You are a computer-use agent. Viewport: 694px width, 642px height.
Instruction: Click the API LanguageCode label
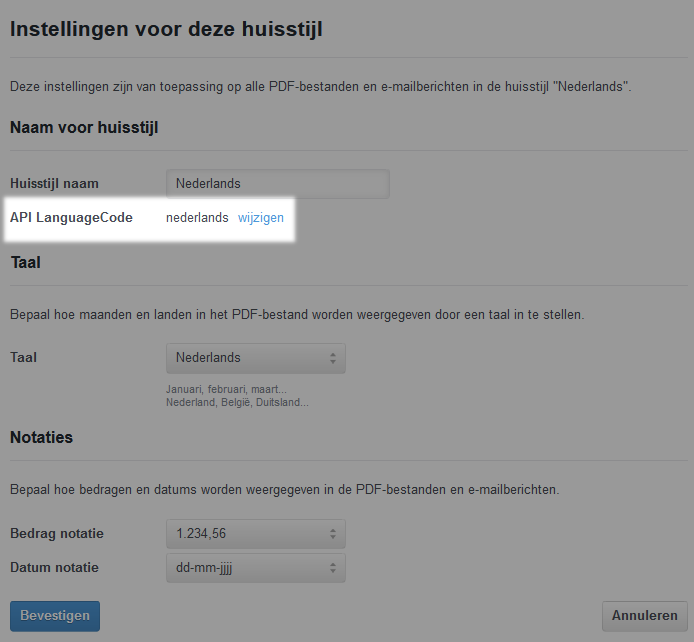71,218
